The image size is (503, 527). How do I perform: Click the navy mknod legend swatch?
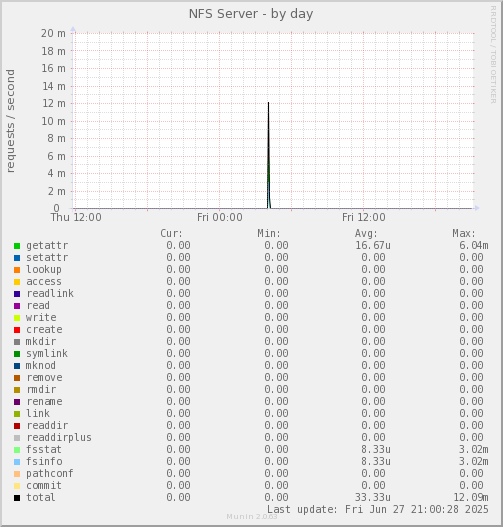[x=17, y=366]
